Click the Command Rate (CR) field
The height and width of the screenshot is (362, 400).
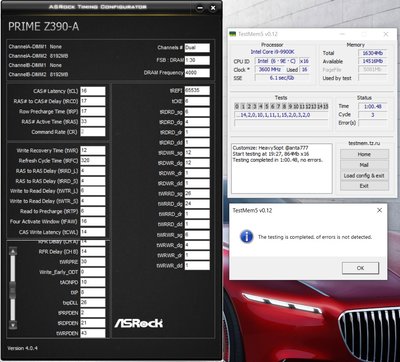click(93, 132)
